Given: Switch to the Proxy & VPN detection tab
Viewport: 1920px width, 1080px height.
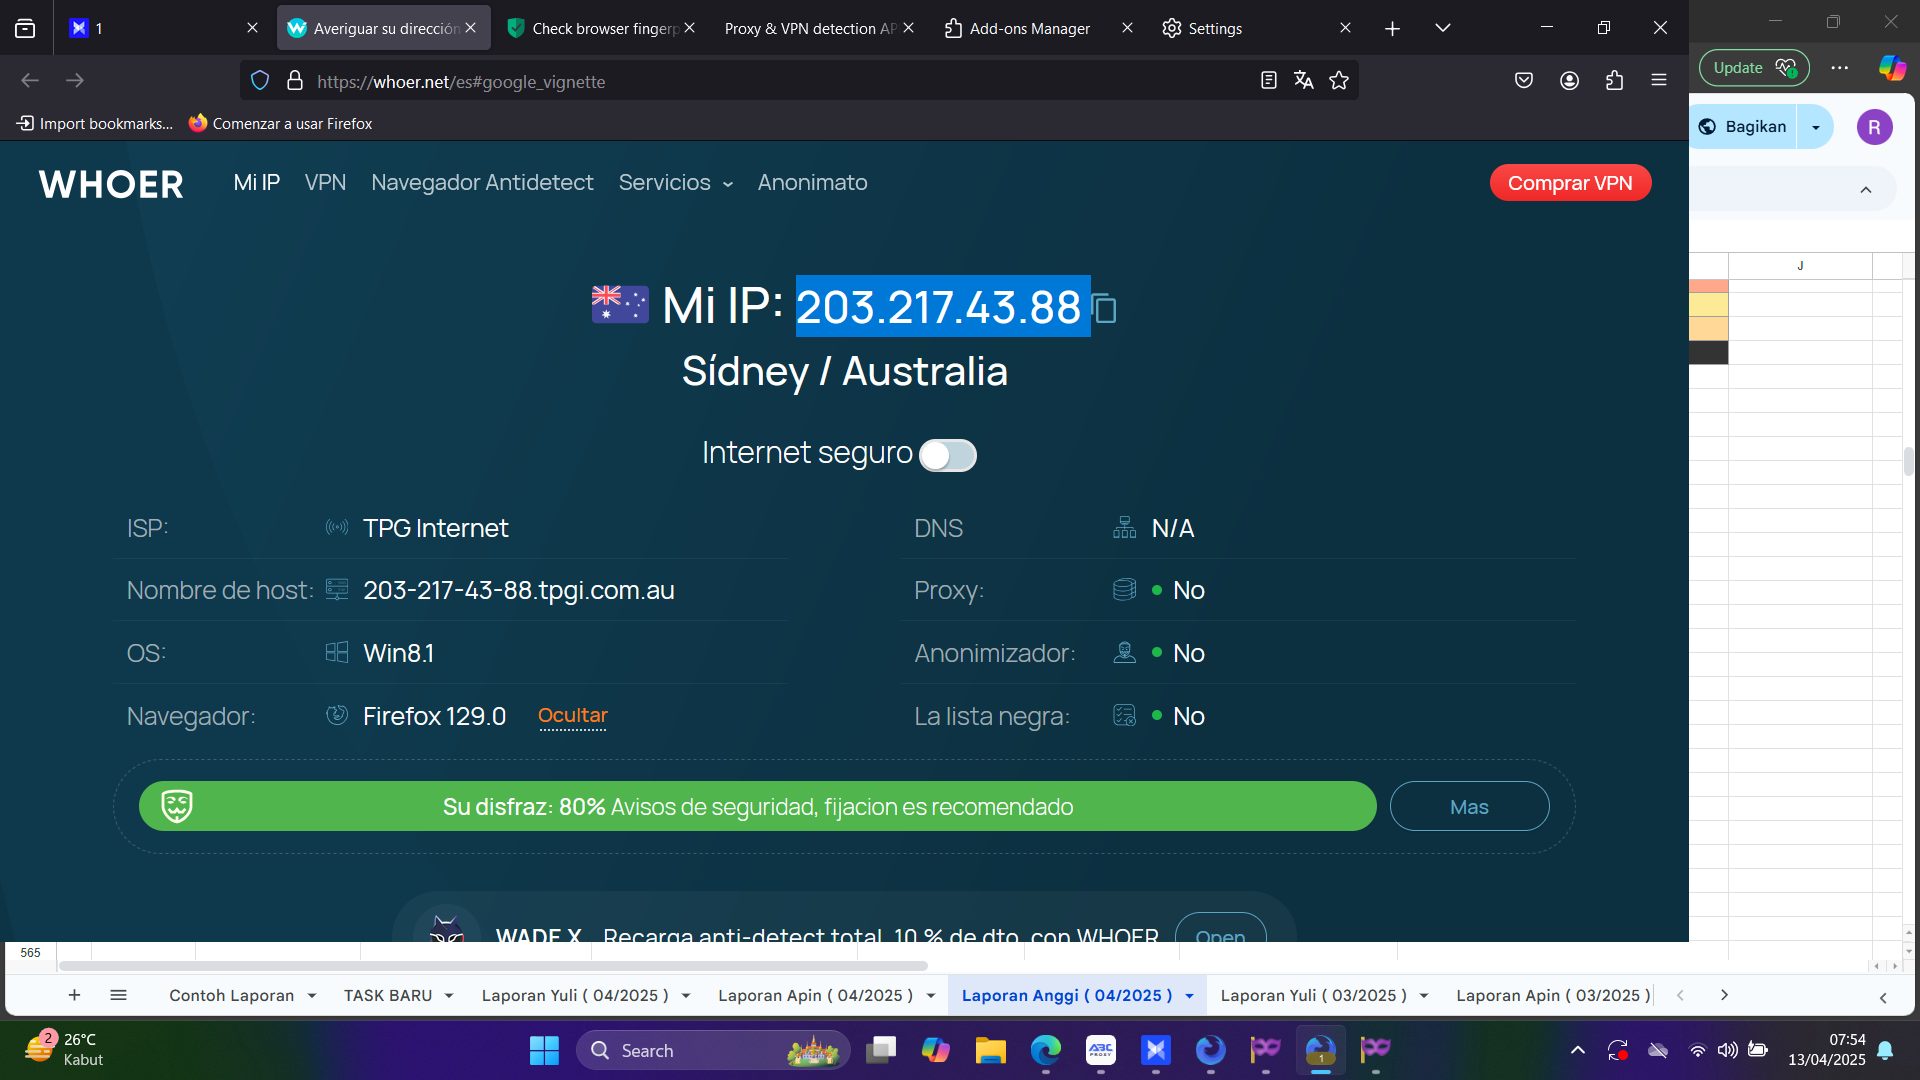Looking at the screenshot, I should 810,29.
